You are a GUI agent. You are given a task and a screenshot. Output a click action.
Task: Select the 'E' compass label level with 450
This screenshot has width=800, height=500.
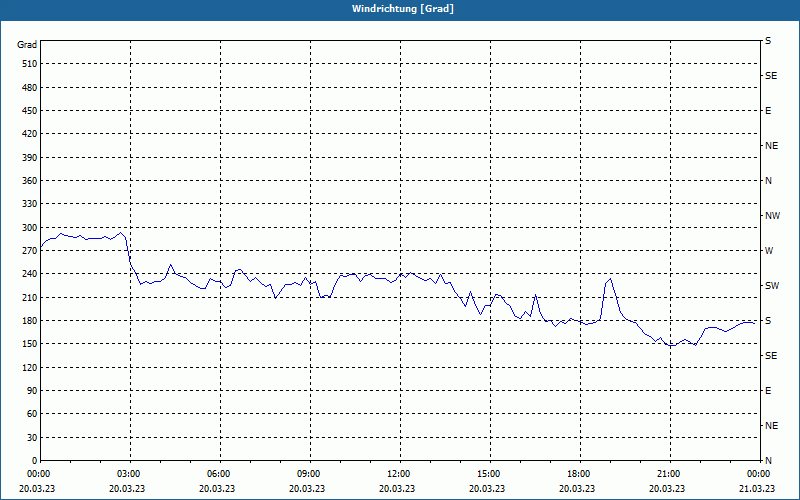[x=768, y=111]
